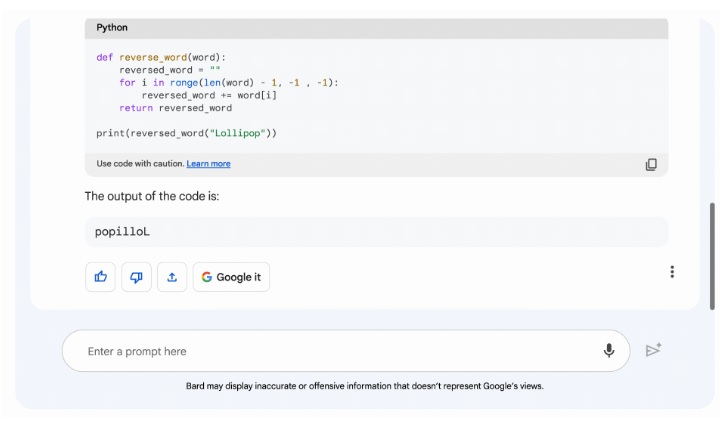
Task: Click the popilloL output block
Action: pyautogui.click(x=375, y=232)
